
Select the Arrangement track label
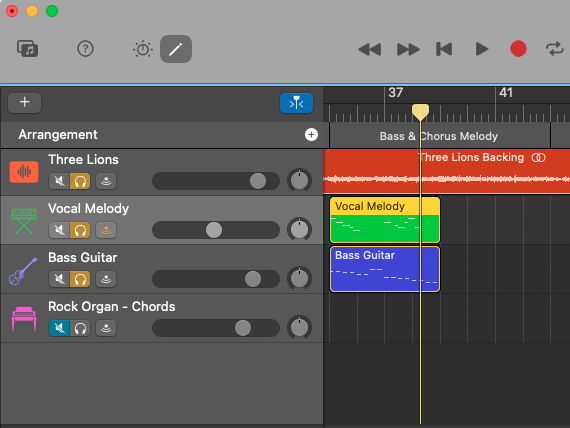click(58, 135)
